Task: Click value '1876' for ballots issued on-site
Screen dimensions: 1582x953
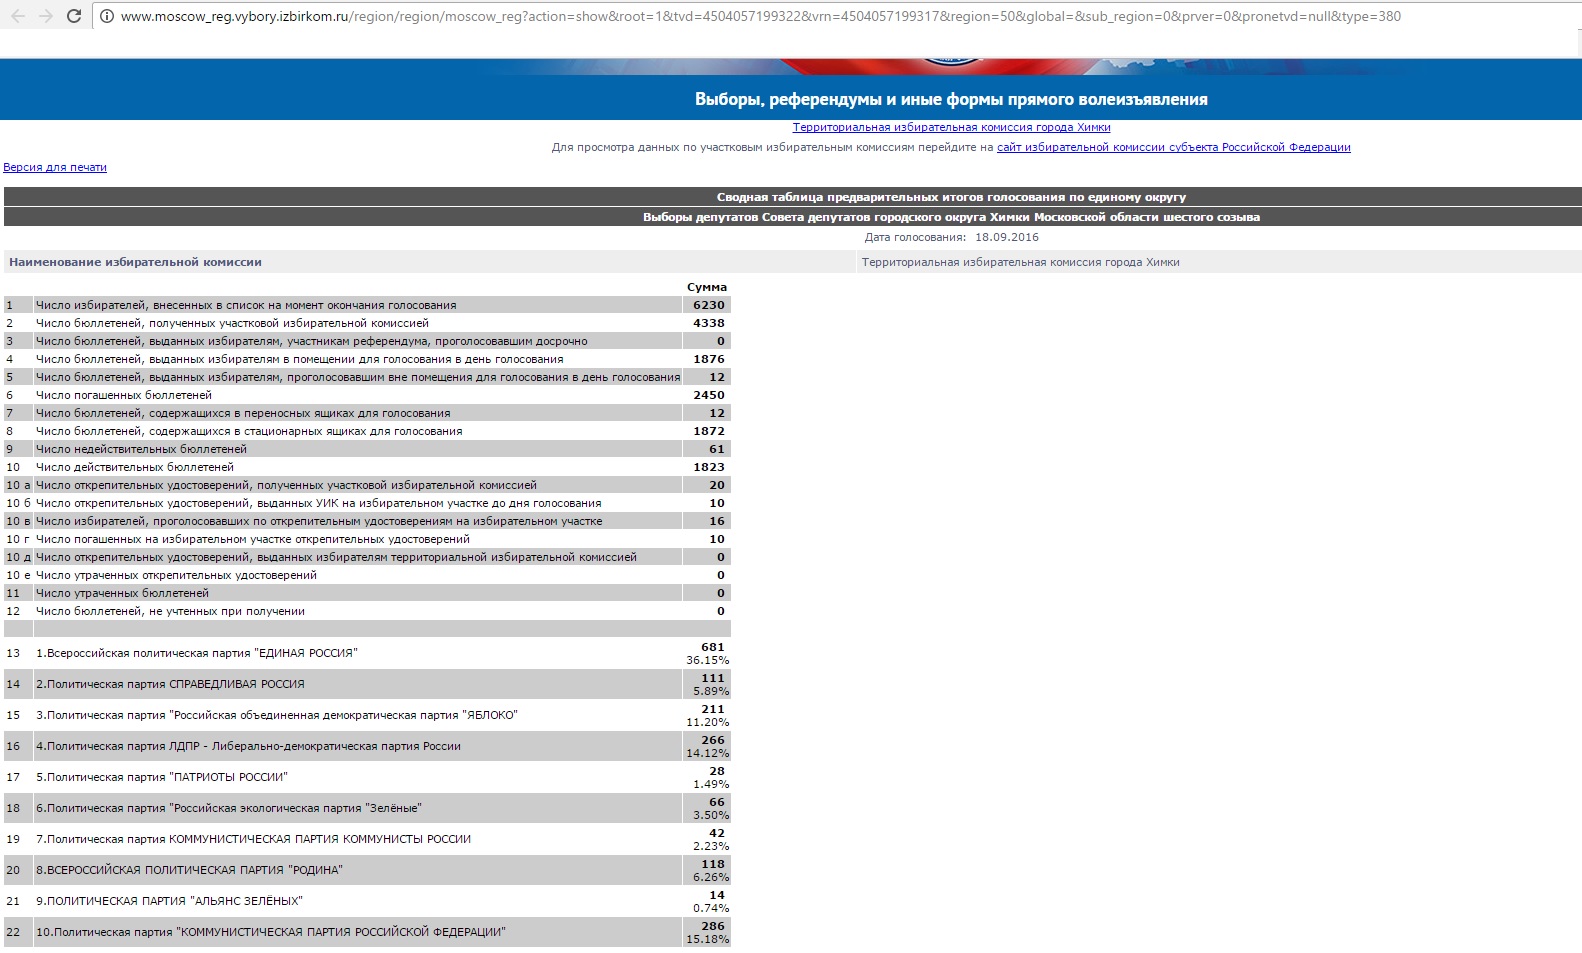Action: coord(709,359)
